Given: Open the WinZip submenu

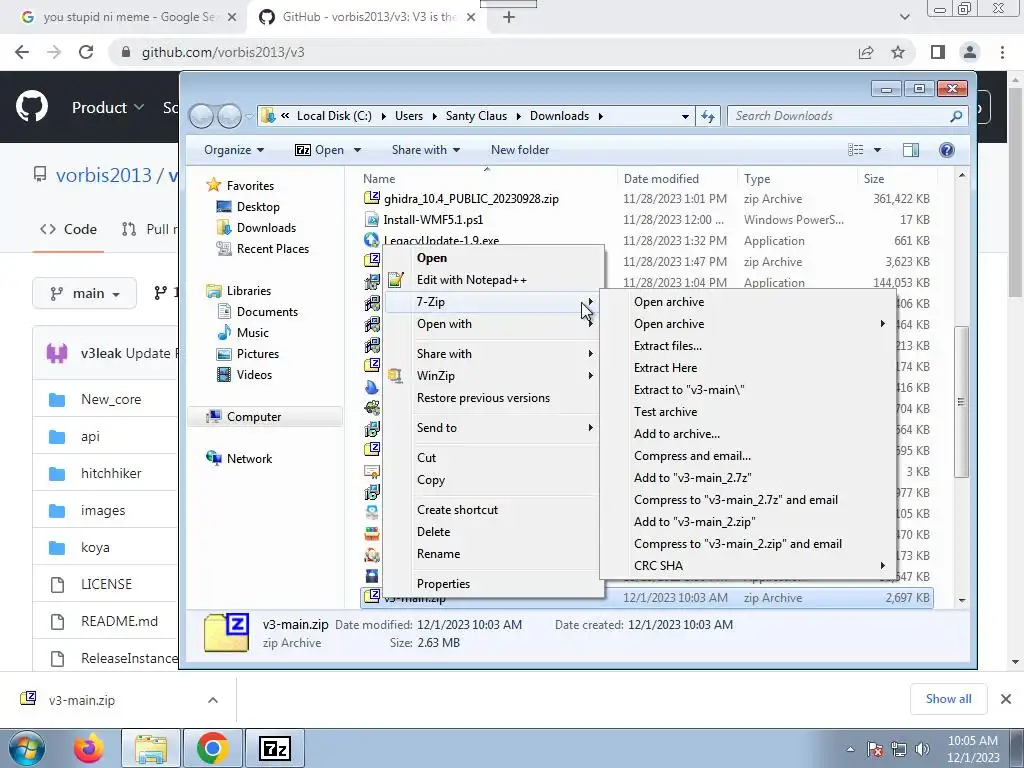Looking at the screenshot, I should pos(492,376).
